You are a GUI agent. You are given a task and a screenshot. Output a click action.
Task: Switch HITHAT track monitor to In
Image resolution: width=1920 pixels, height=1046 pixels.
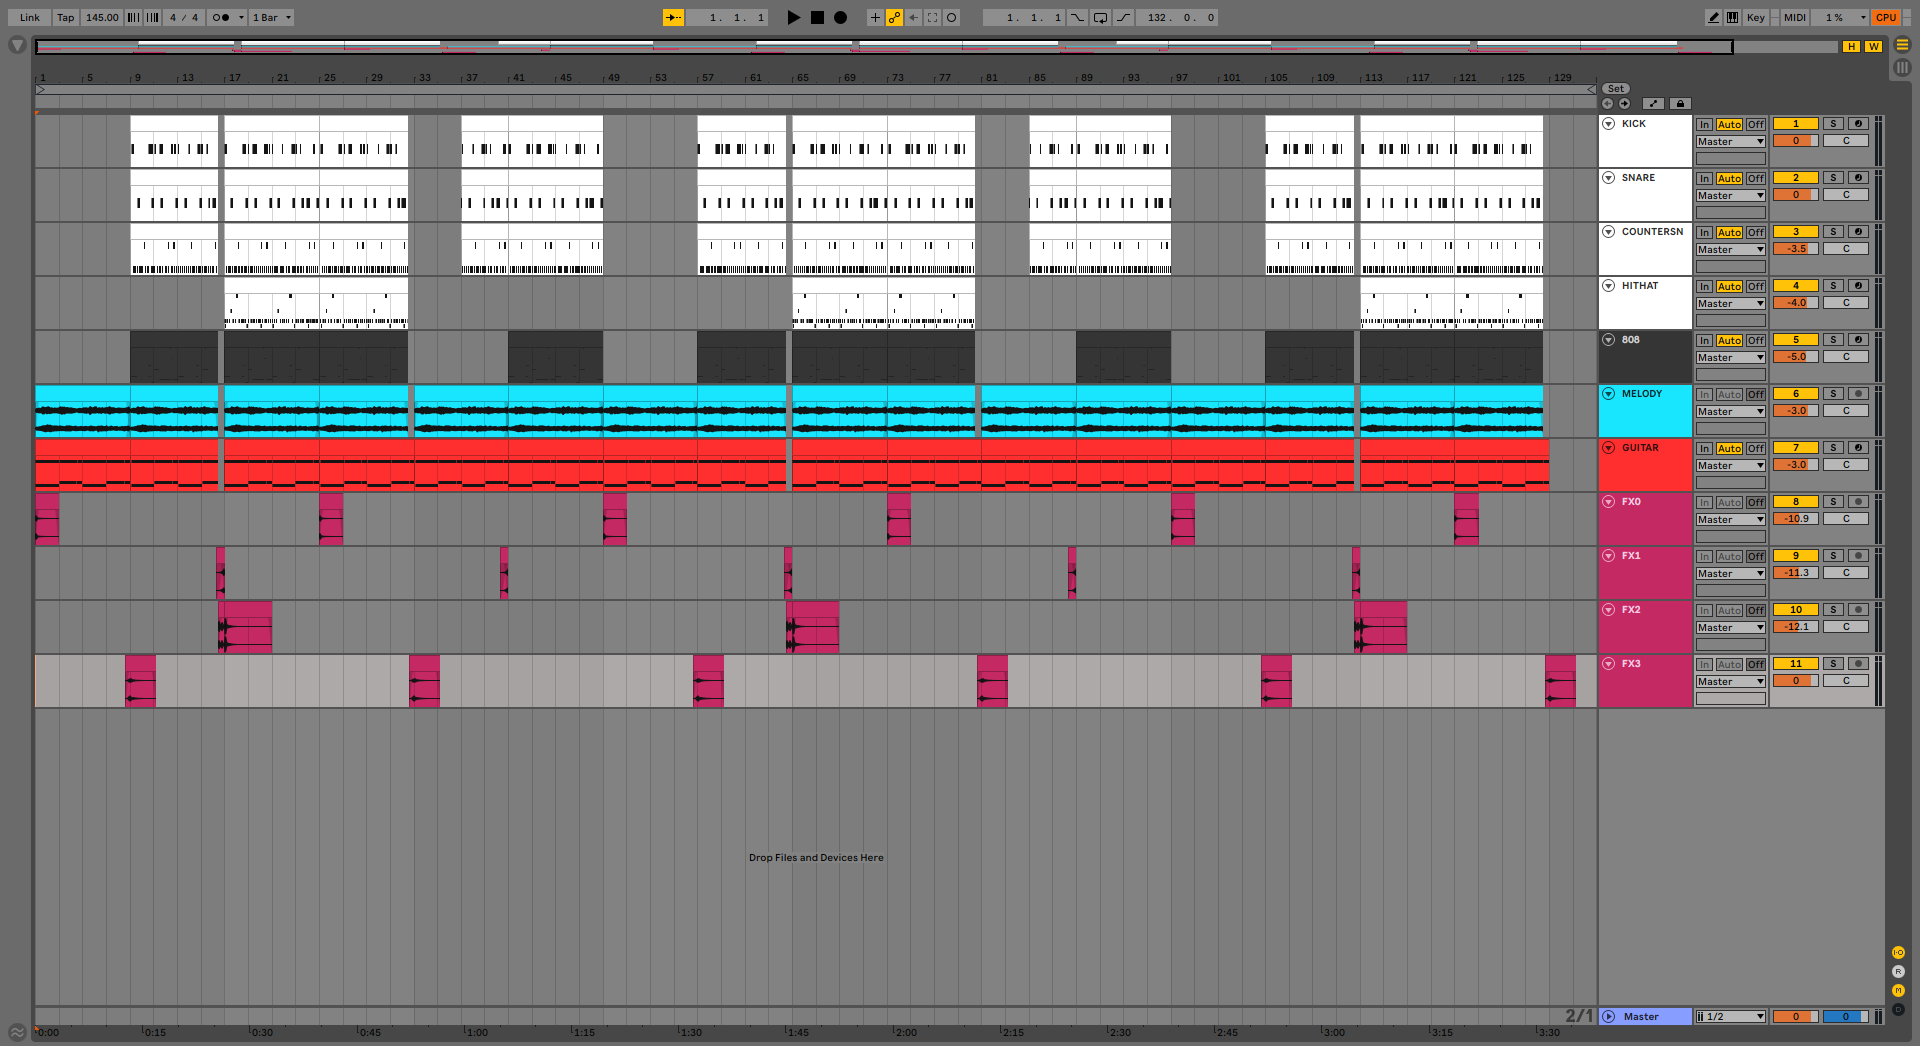pyautogui.click(x=1705, y=287)
